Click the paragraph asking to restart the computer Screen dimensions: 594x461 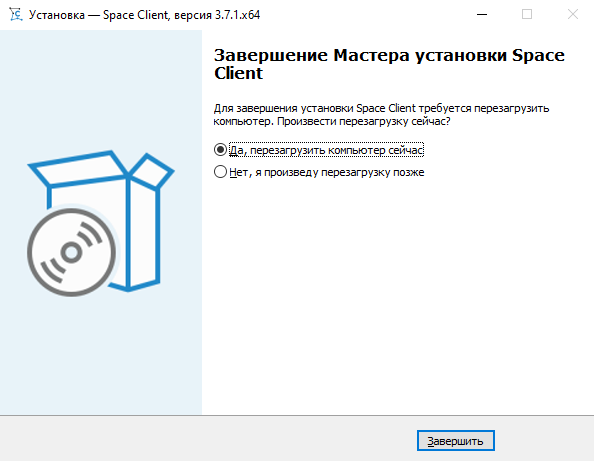point(381,115)
